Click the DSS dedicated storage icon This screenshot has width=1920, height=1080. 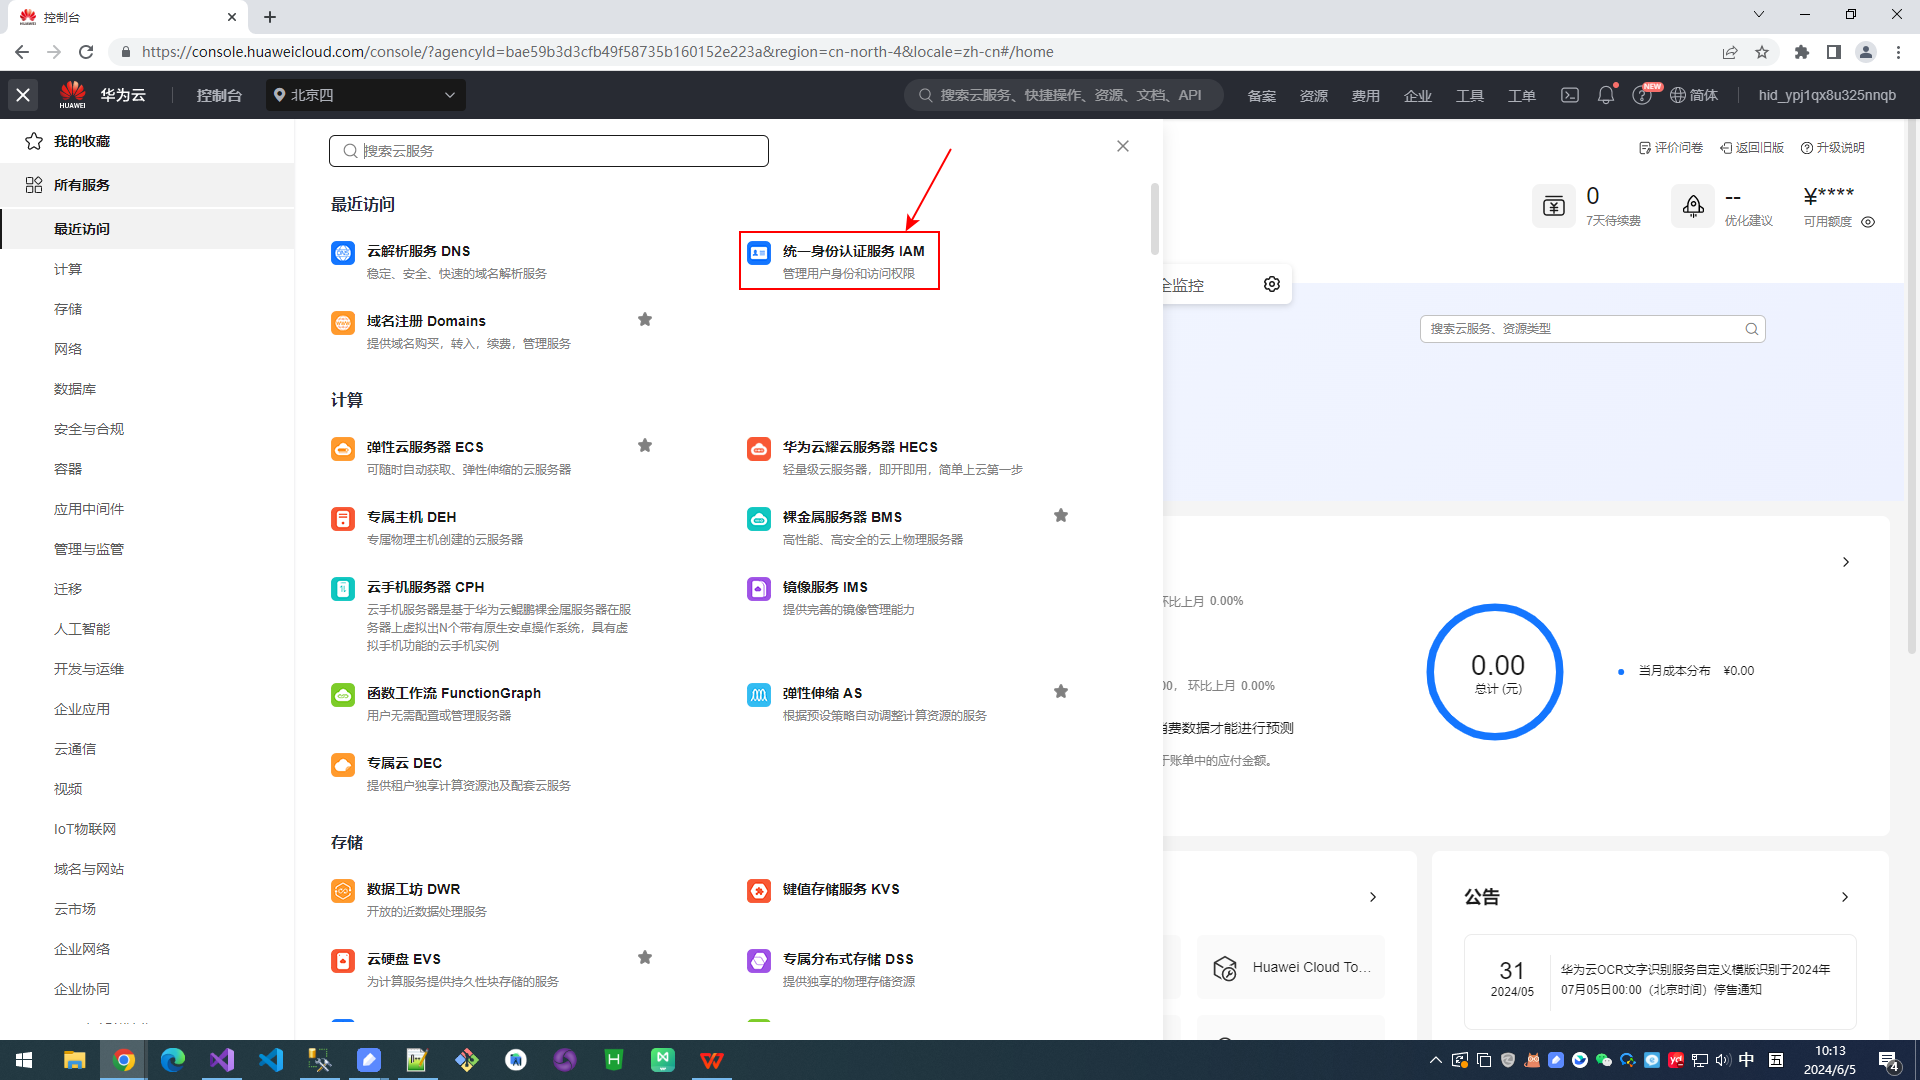coord(759,961)
